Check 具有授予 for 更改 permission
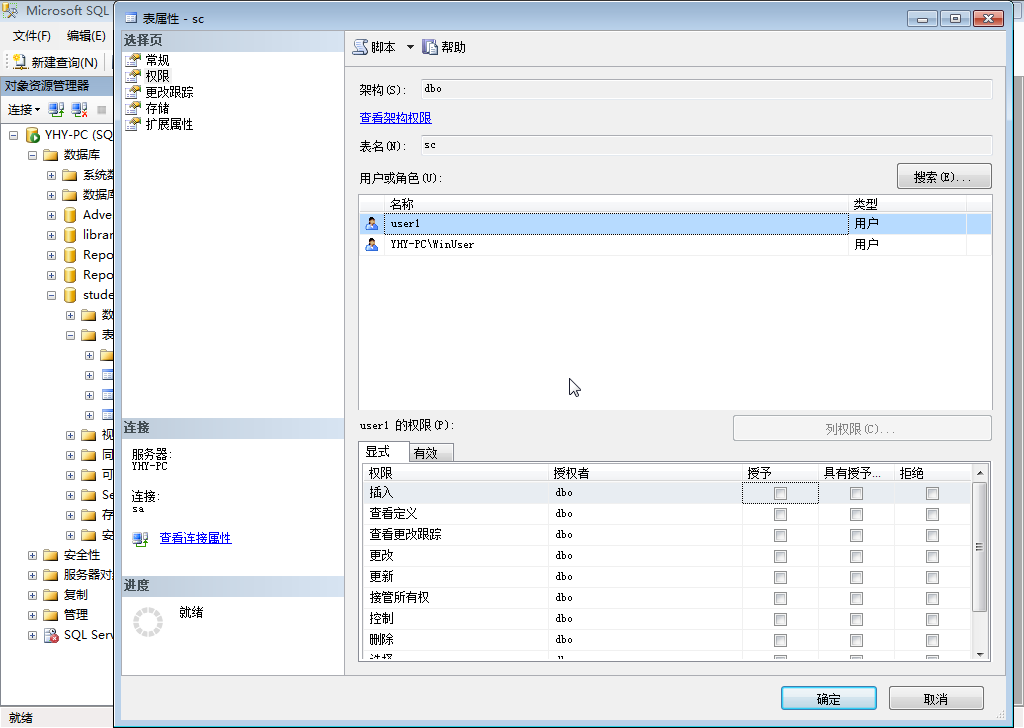Screen dimensions: 1024x728 coord(856,556)
